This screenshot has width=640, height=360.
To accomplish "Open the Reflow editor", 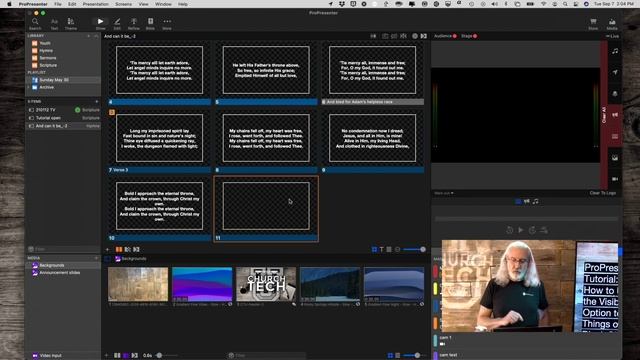I will point(133,24).
